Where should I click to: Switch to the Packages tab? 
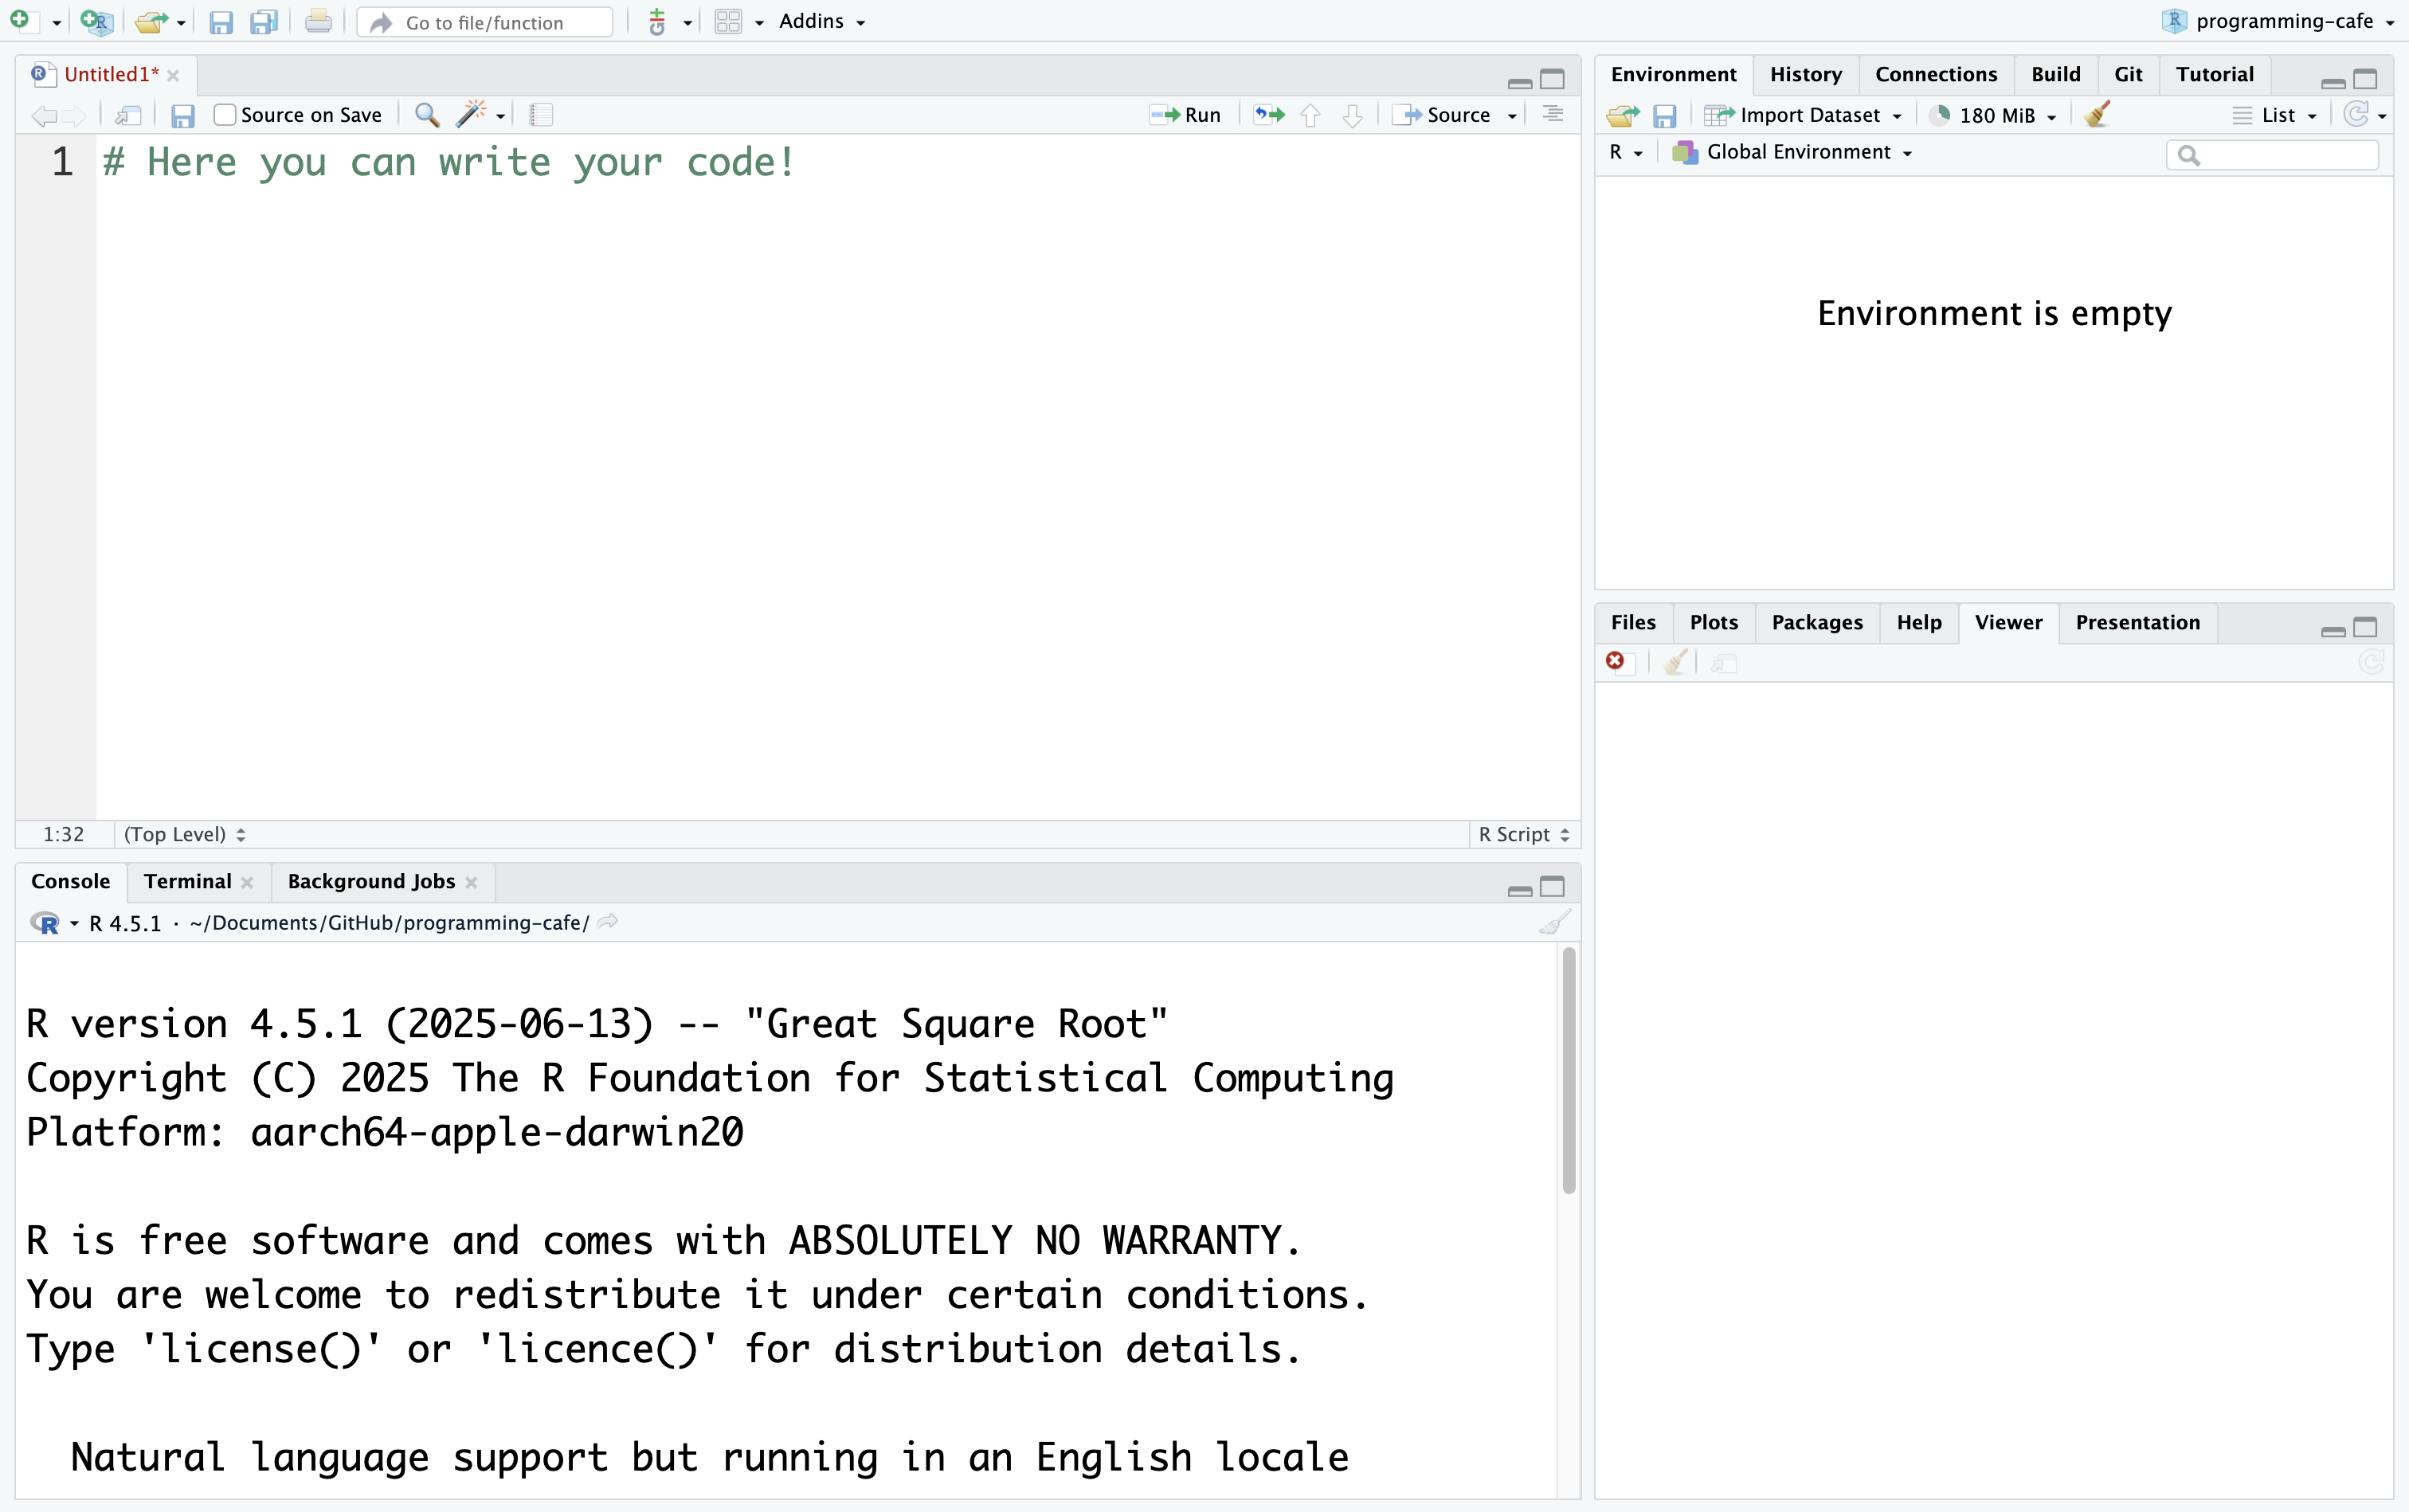1816,622
